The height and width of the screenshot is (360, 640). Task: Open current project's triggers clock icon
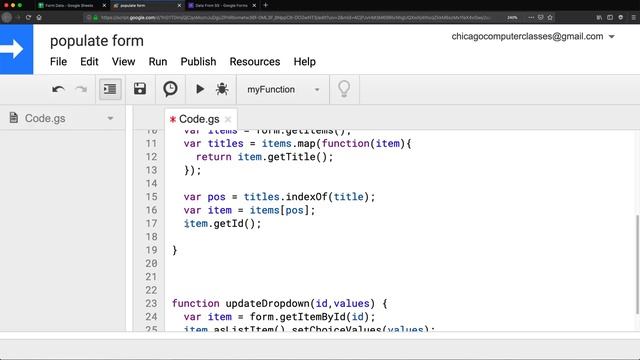(x=170, y=89)
